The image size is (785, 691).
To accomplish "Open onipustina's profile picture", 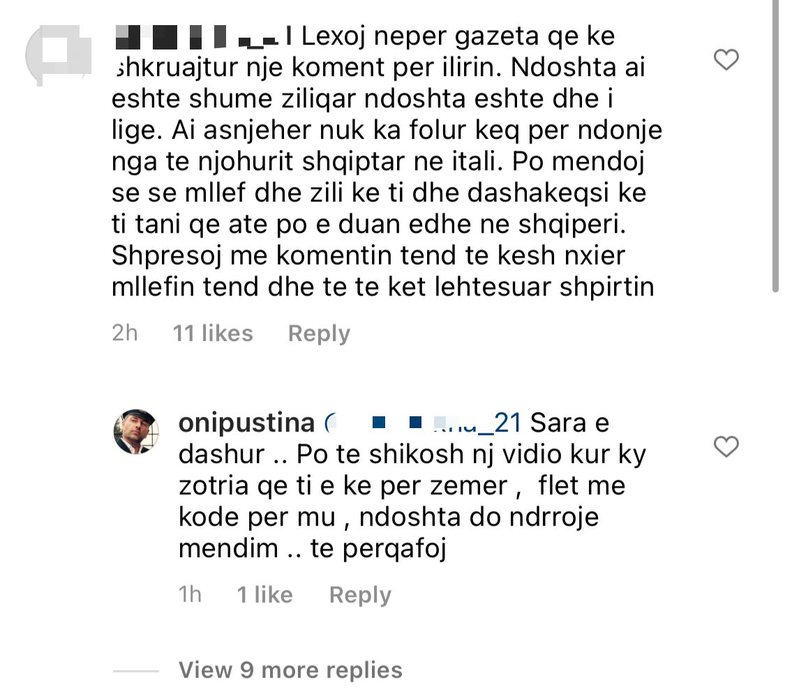I will click(x=136, y=432).
